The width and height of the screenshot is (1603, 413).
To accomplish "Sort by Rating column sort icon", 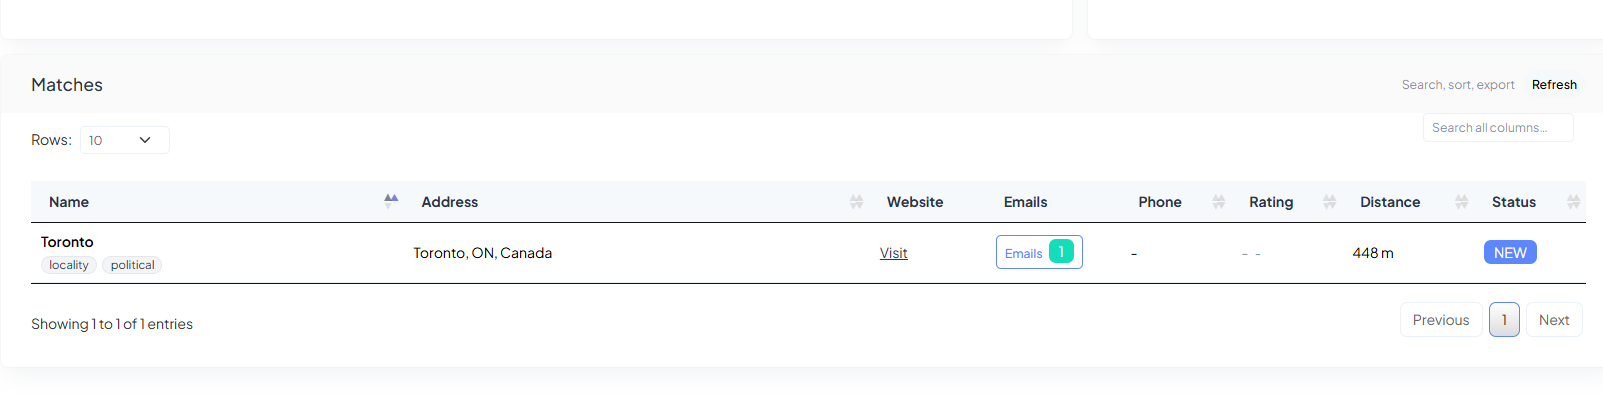I will pos(1329,202).
